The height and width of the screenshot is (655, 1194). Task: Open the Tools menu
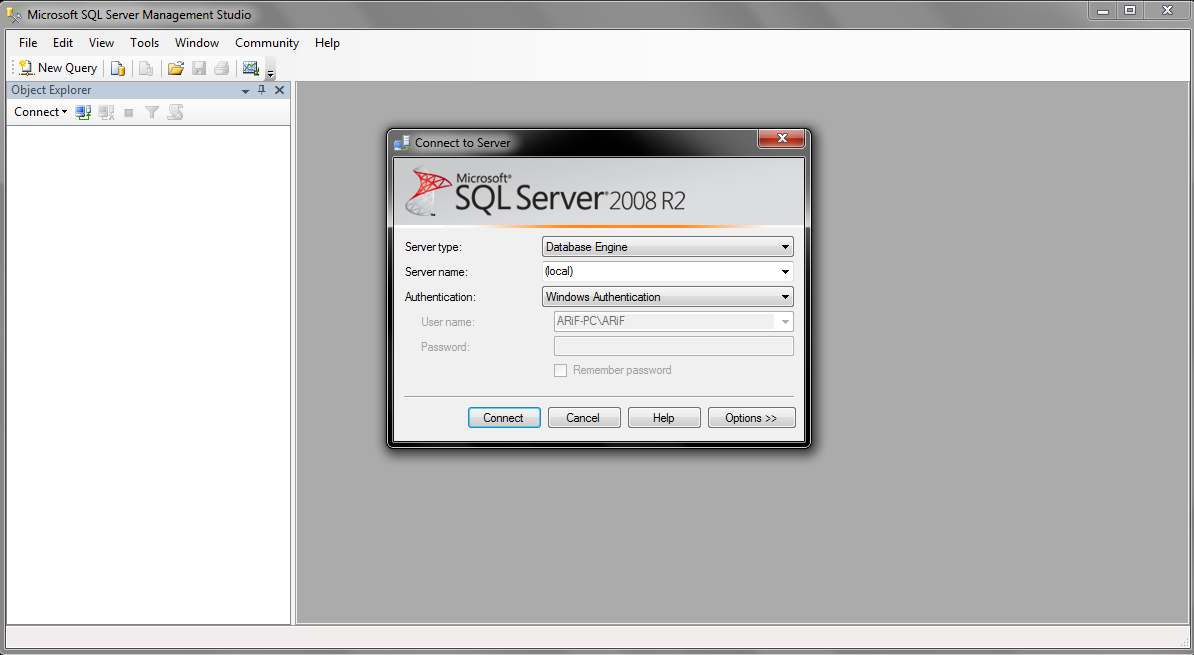click(145, 43)
